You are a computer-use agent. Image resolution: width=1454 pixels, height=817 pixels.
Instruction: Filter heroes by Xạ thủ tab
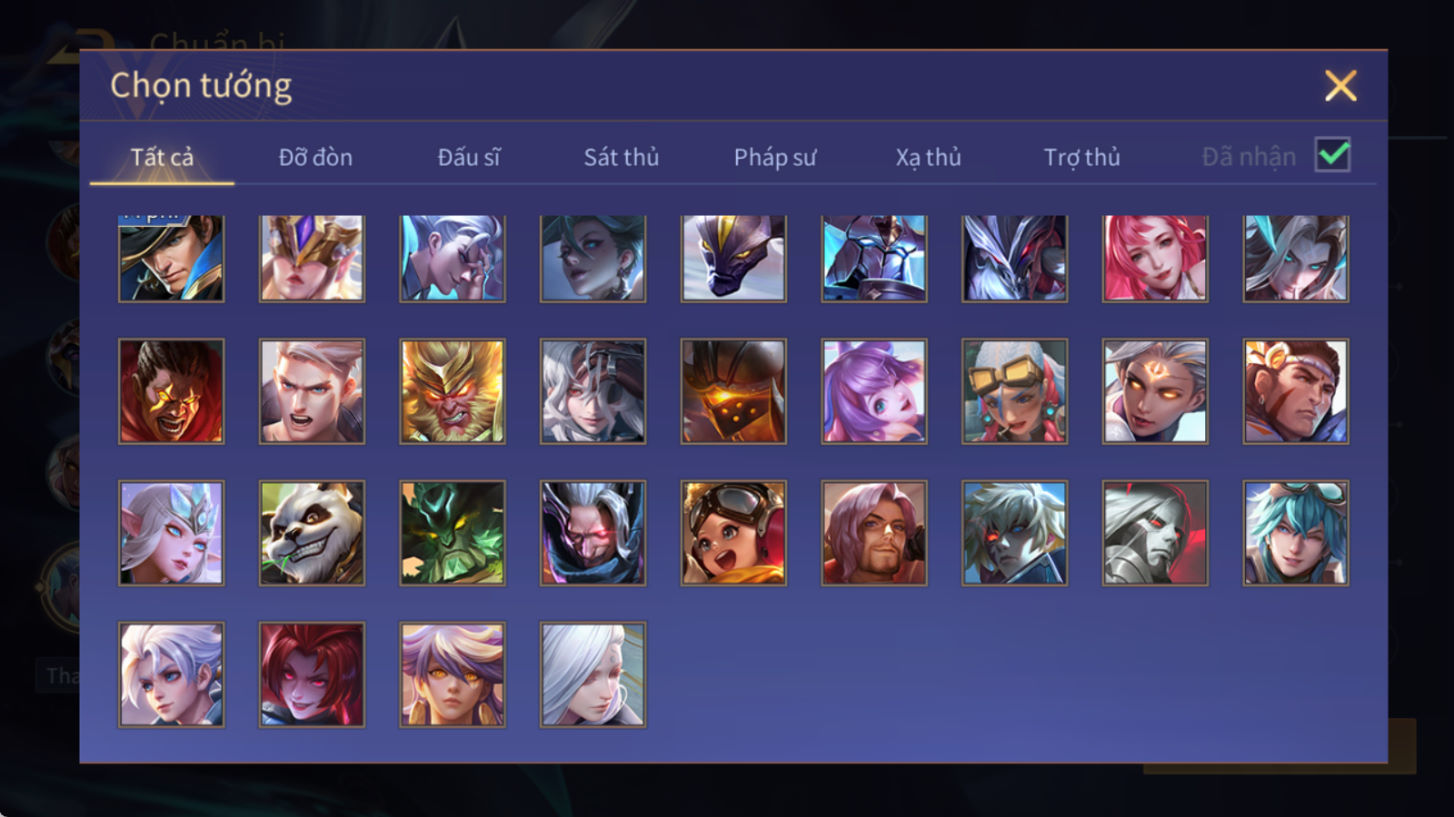coord(928,157)
